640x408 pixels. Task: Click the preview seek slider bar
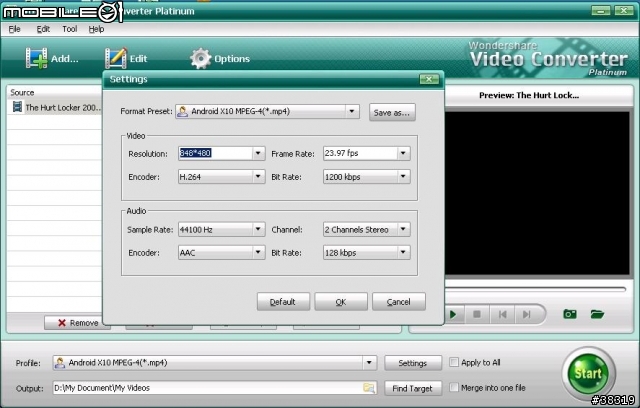[x=535, y=289]
